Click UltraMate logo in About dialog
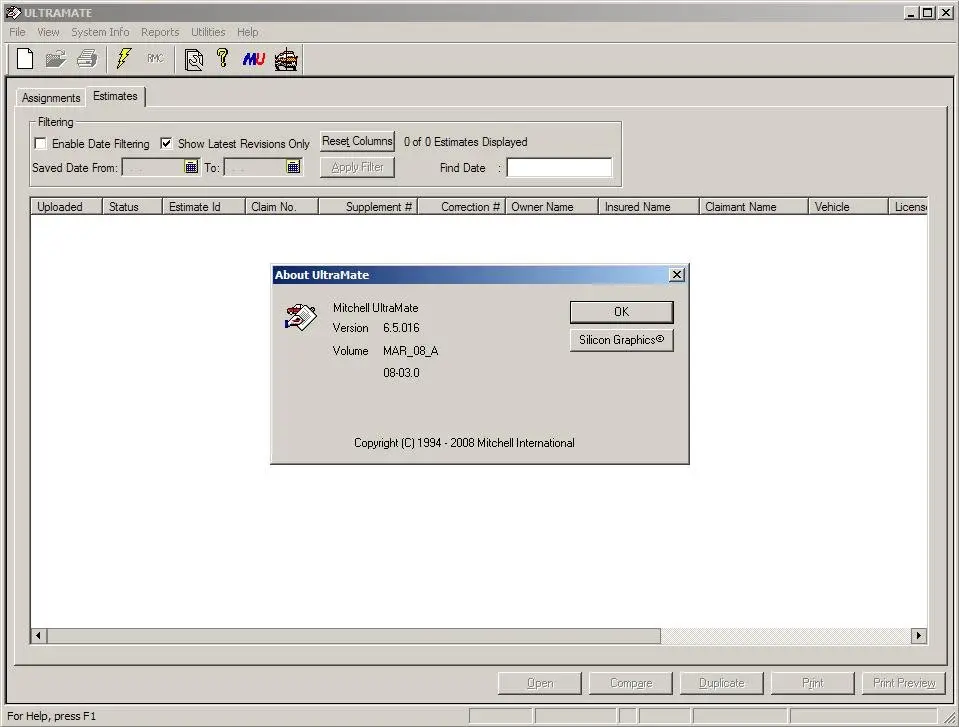Image resolution: width=959 pixels, height=727 pixels. coord(300,317)
